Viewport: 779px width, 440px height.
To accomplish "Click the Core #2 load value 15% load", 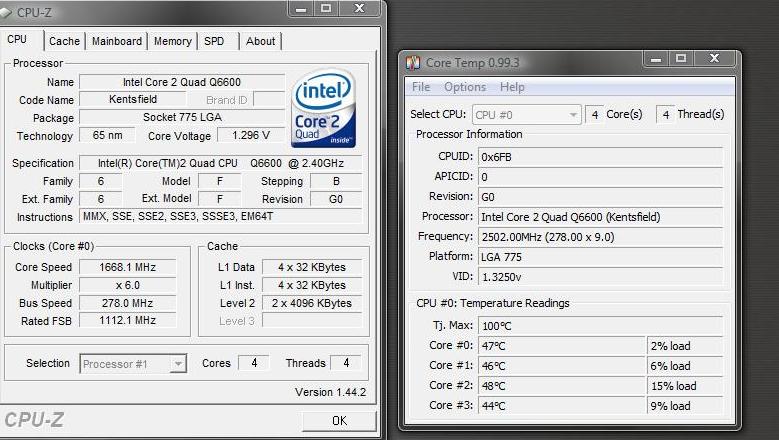I will [x=685, y=386].
